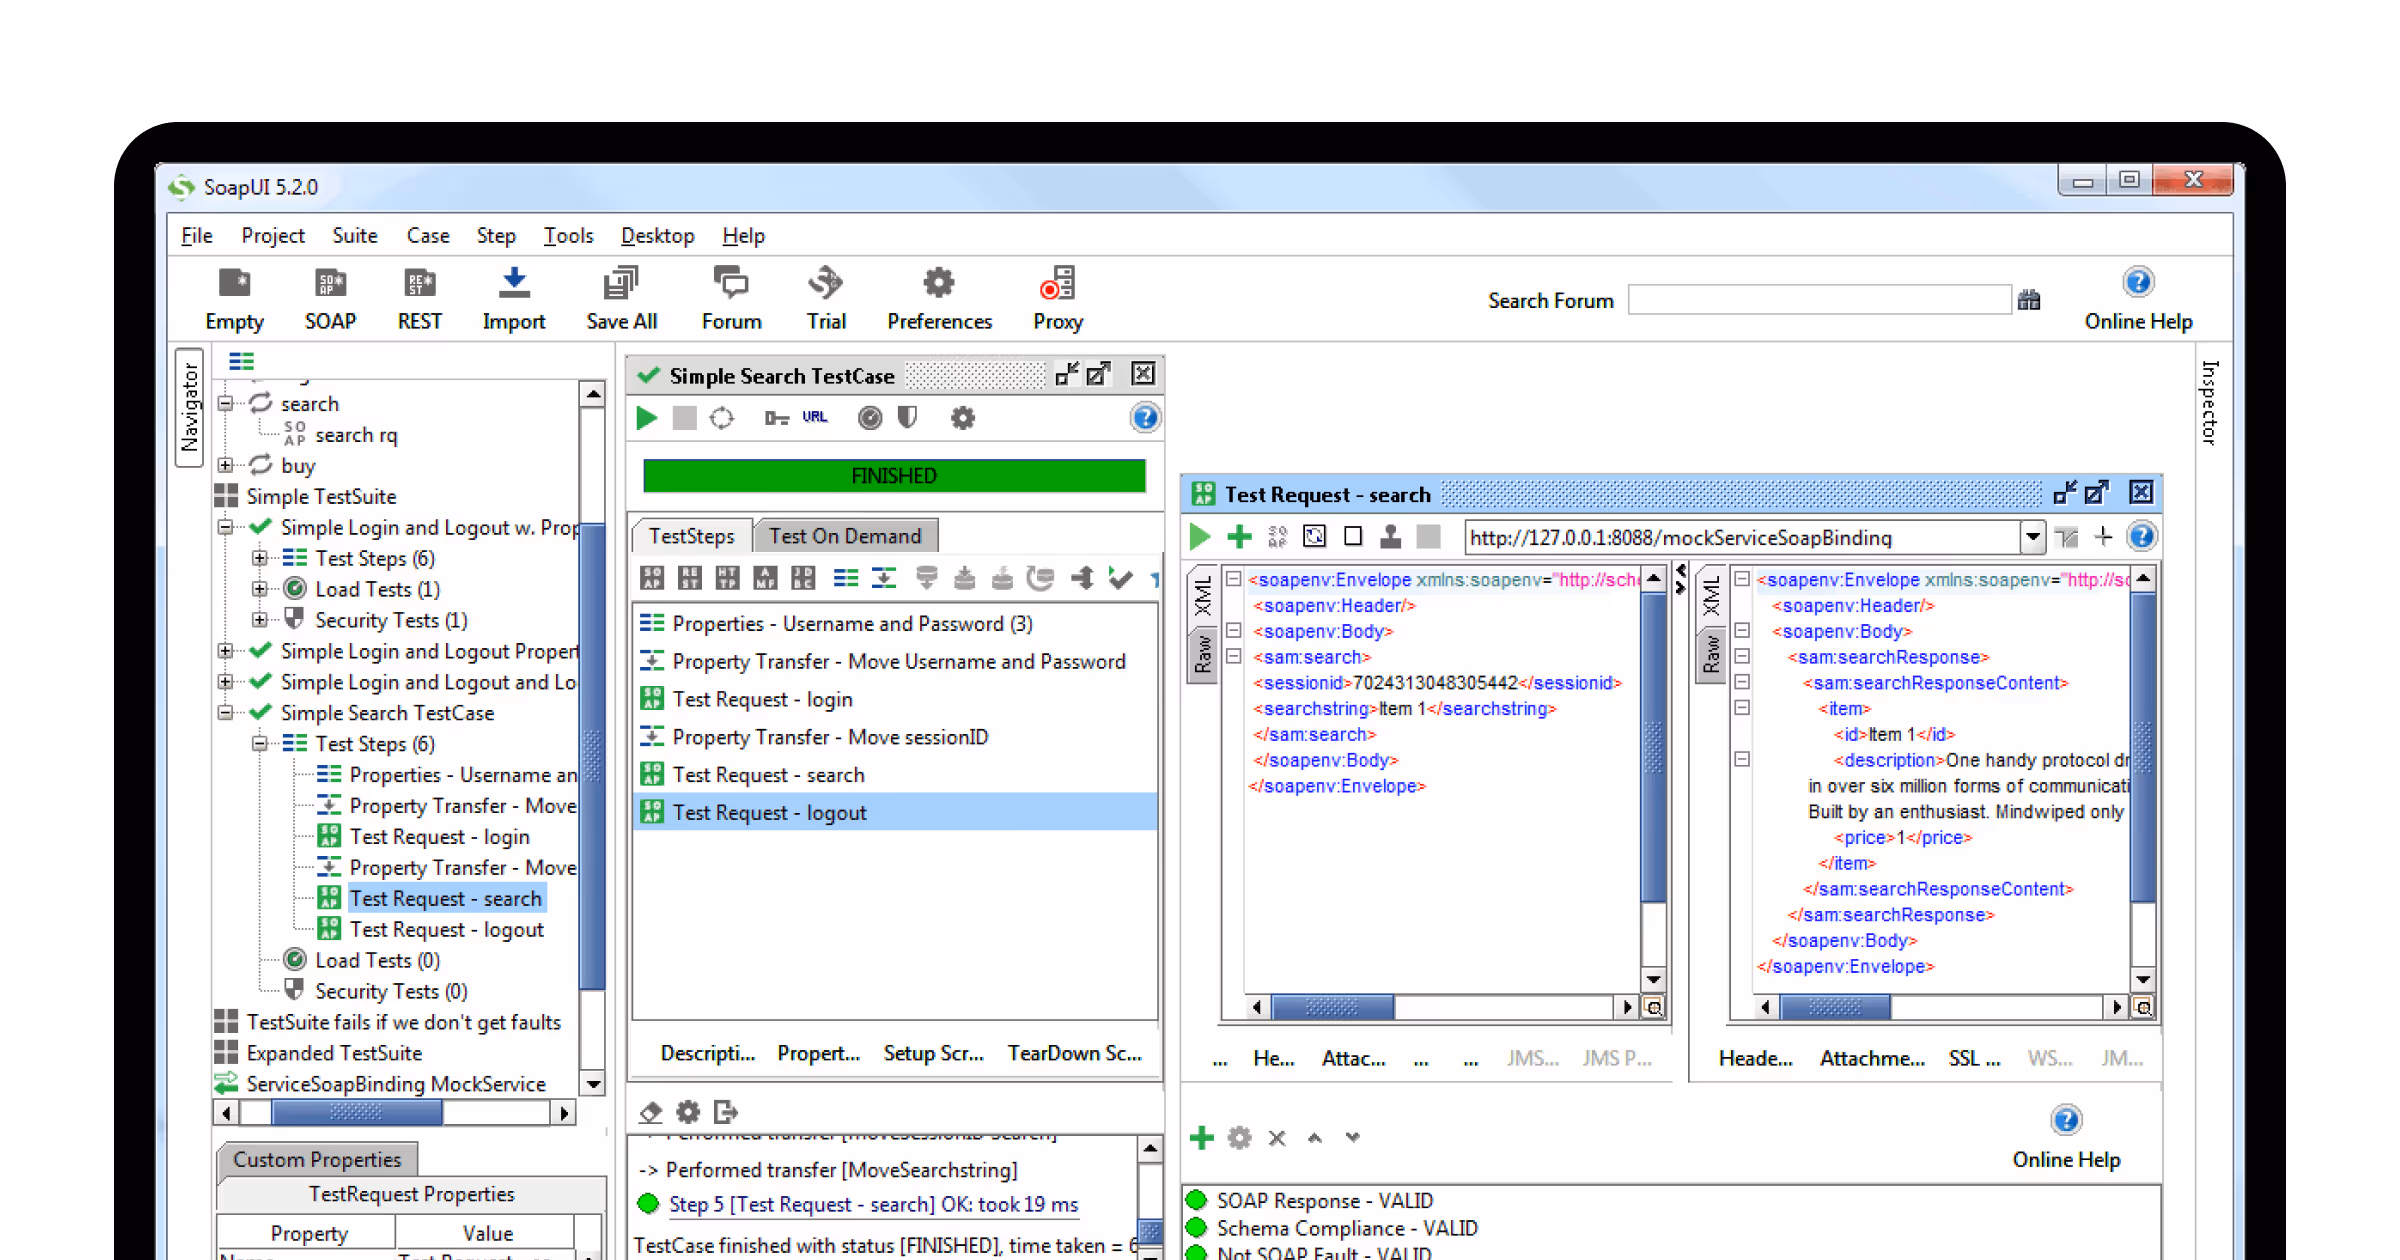Run the Simple Search TestCase

click(646, 418)
